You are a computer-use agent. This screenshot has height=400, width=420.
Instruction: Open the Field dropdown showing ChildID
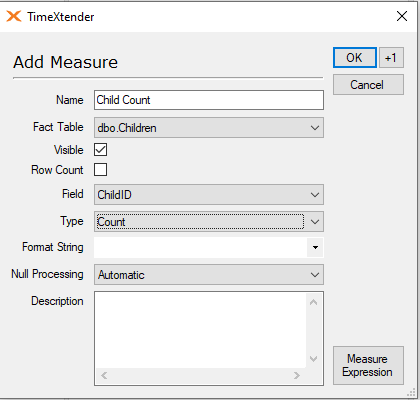point(209,195)
